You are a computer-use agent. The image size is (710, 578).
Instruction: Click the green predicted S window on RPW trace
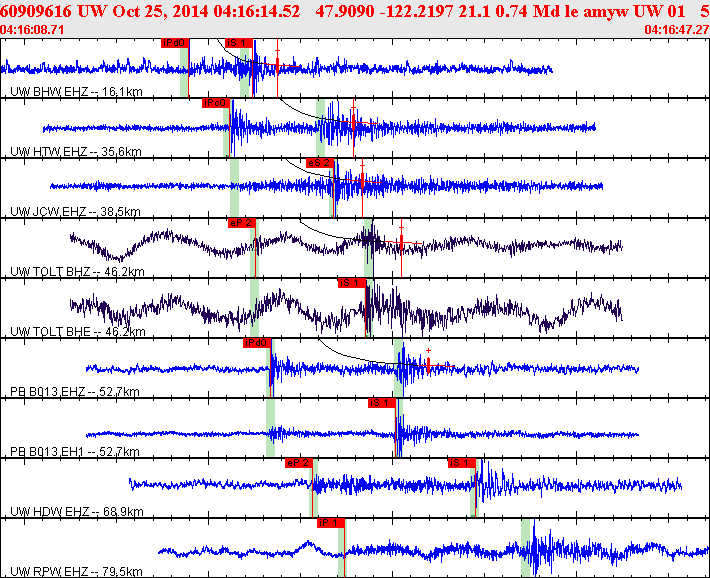[x=525, y=547]
